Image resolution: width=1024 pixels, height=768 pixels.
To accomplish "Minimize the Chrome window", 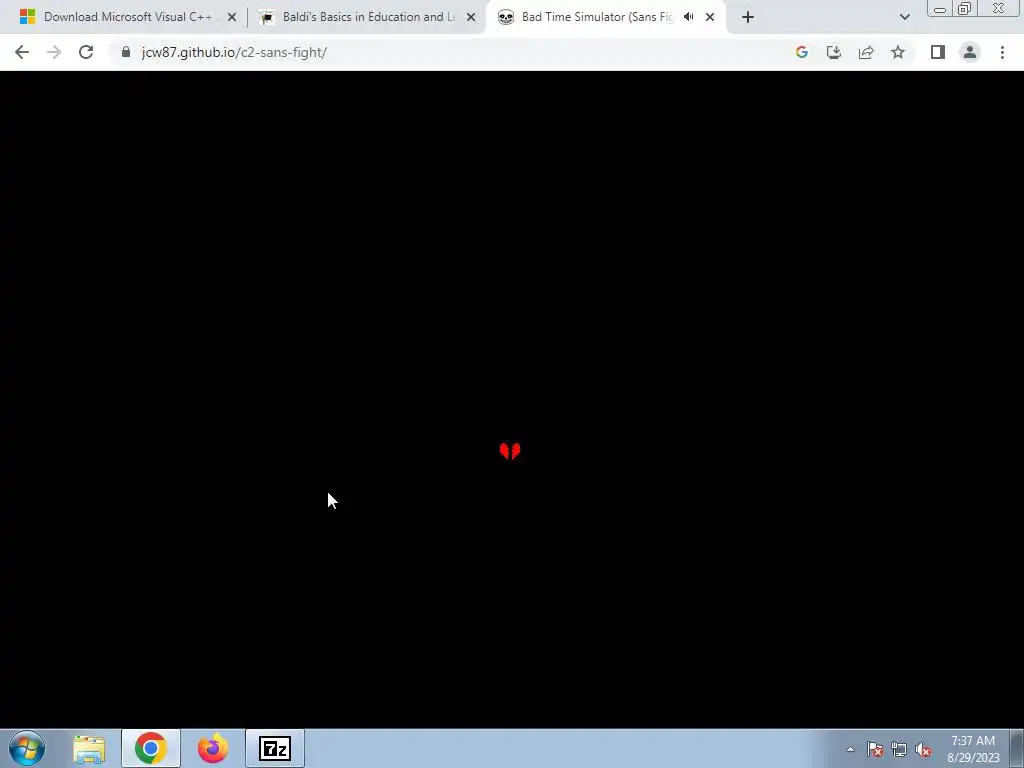I will [940, 9].
